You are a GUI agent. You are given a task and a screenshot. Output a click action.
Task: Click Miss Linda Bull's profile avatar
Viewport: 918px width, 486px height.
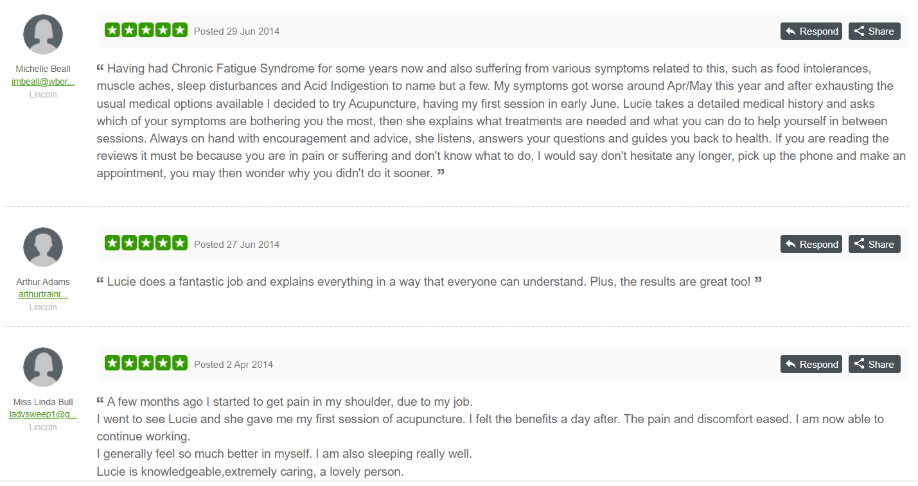coord(43,367)
